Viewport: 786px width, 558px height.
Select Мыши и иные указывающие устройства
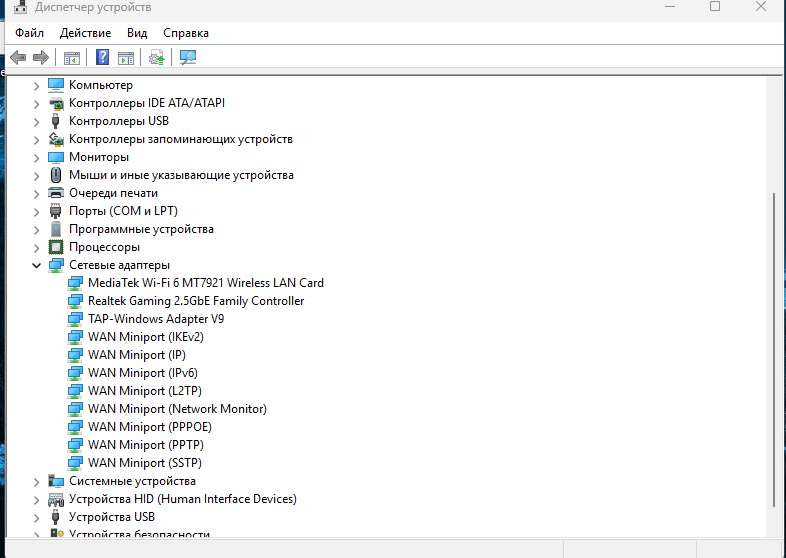click(x=181, y=175)
